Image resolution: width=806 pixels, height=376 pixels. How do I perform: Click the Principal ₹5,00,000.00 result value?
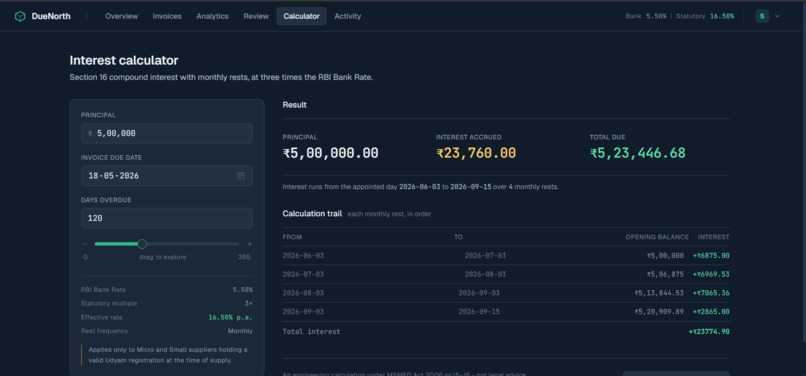[x=331, y=153]
